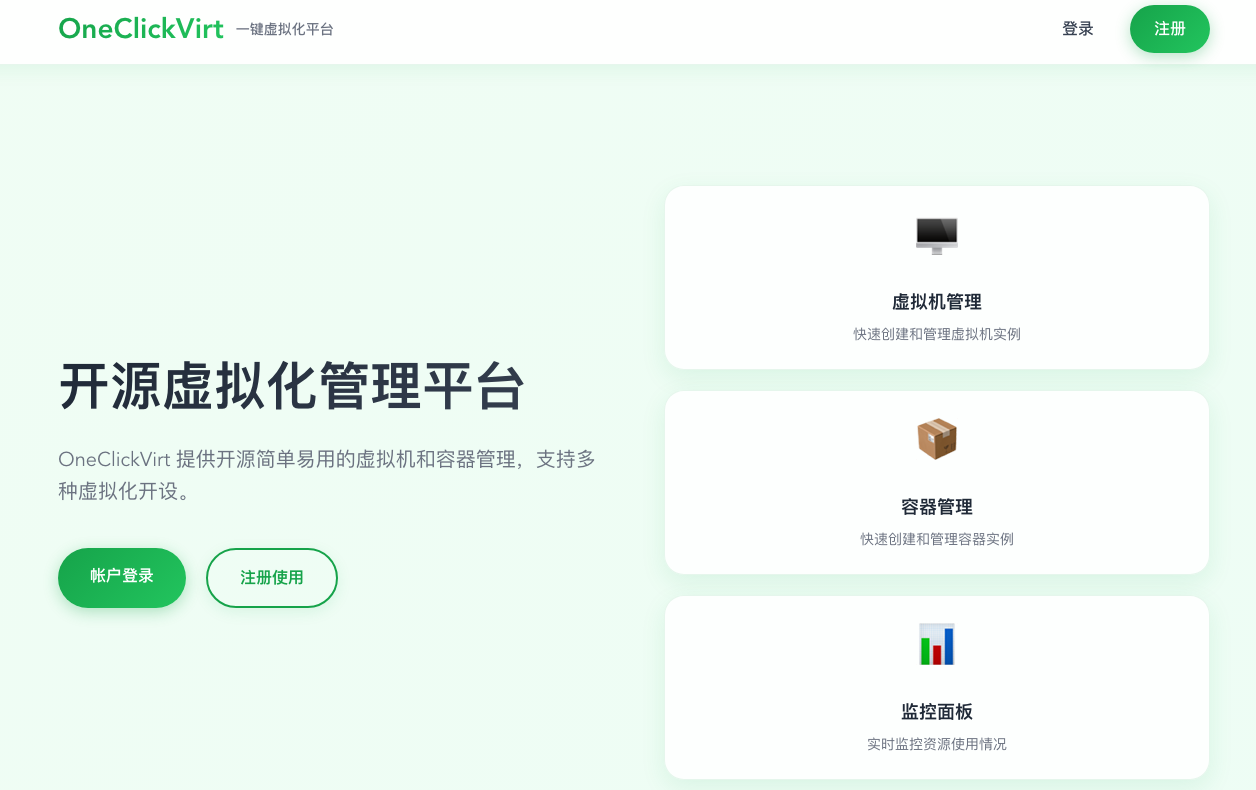Image resolution: width=1256 pixels, height=790 pixels.
Task: Open 登录 in the top navigation
Action: tap(1078, 29)
